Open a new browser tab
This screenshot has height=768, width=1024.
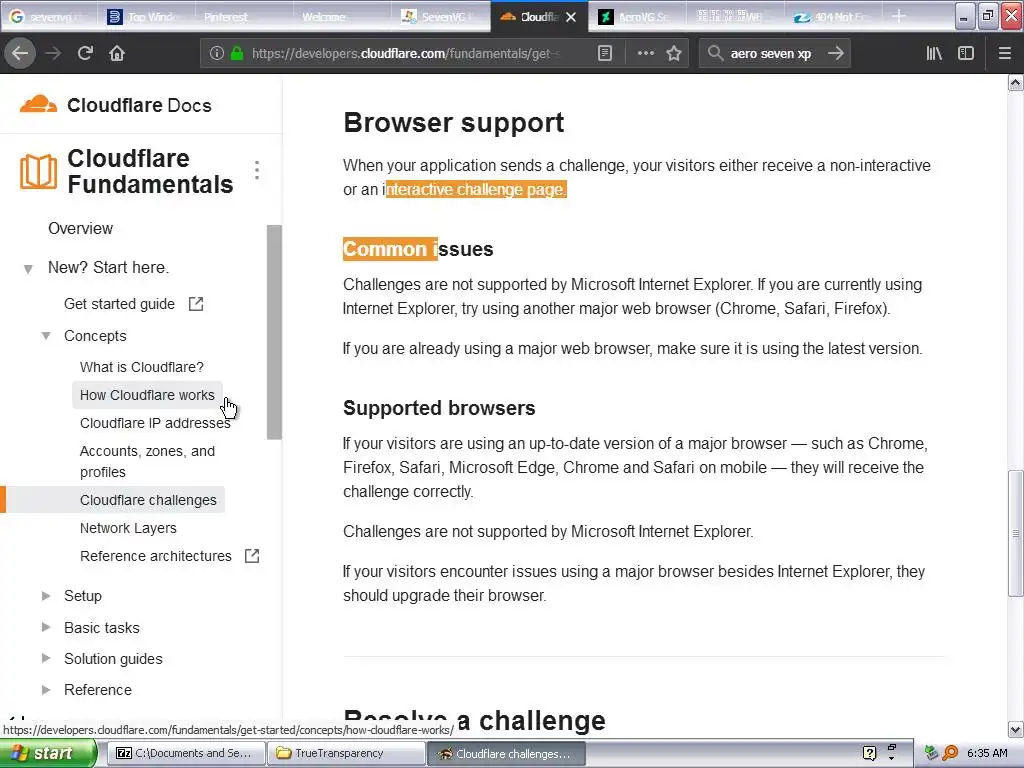899,16
